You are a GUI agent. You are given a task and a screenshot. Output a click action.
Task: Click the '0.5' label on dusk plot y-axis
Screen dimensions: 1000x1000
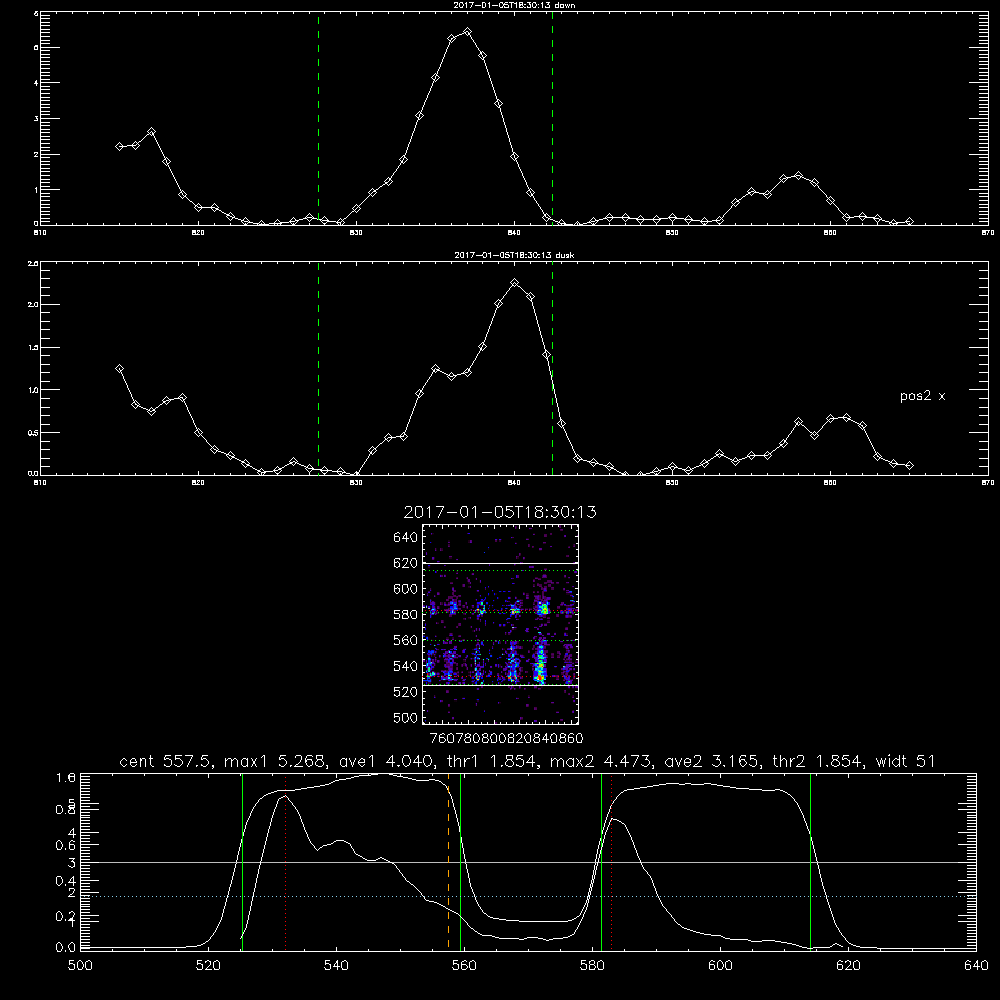[x=33, y=432]
